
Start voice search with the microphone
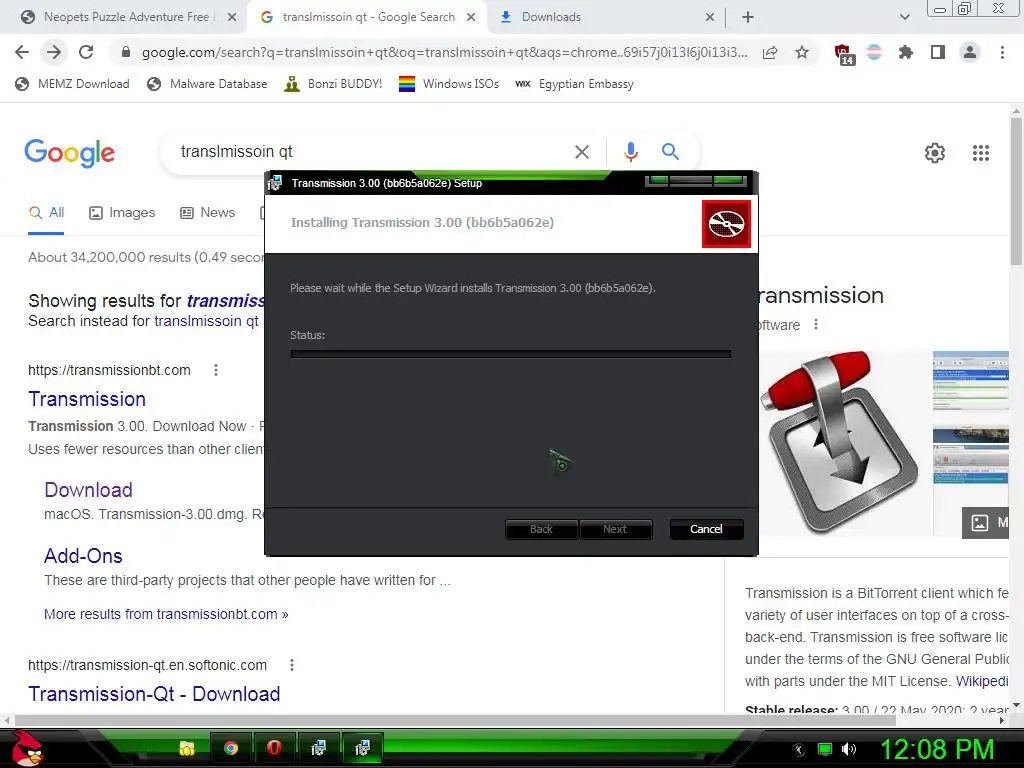click(630, 152)
